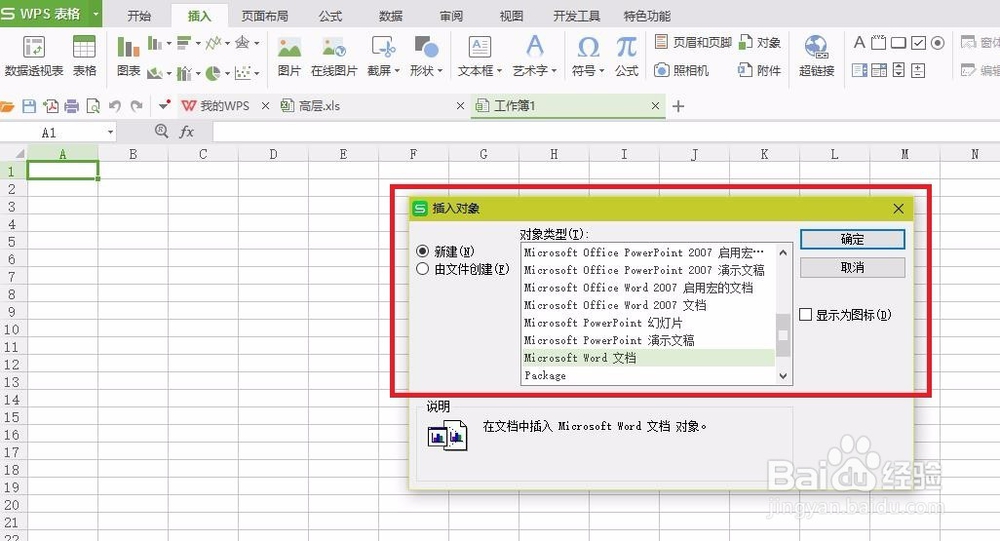Open the Name Box A1 dropdown arrow
Screen dimensions: 1000x541
110,132
